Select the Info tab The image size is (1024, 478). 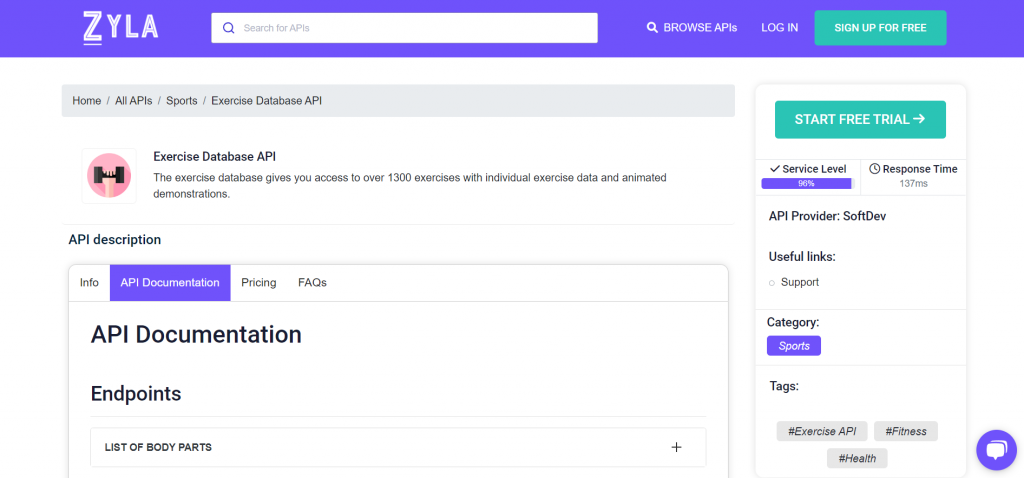pyautogui.click(x=89, y=283)
